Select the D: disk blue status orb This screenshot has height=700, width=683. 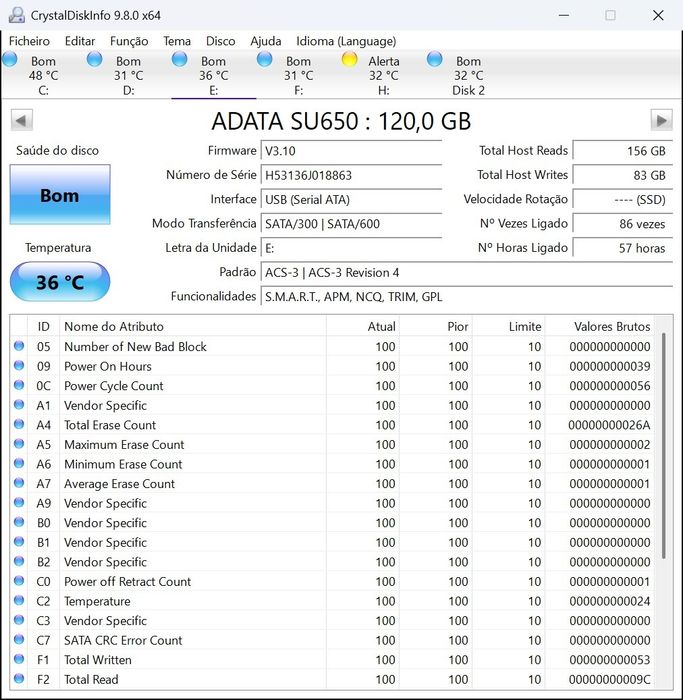(95, 59)
